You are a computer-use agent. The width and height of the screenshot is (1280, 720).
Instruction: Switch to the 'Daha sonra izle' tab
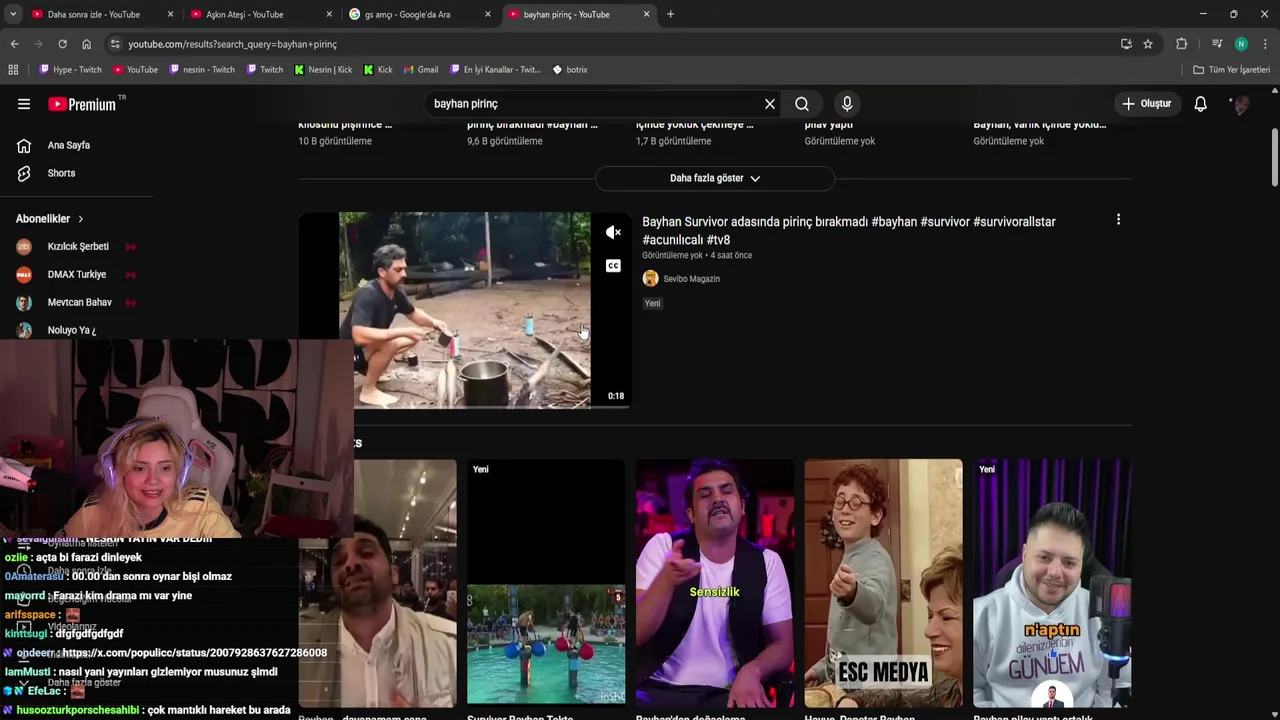[x=94, y=14]
